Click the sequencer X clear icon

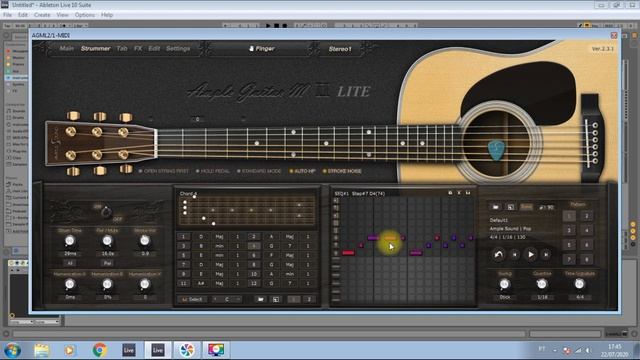click(x=459, y=193)
